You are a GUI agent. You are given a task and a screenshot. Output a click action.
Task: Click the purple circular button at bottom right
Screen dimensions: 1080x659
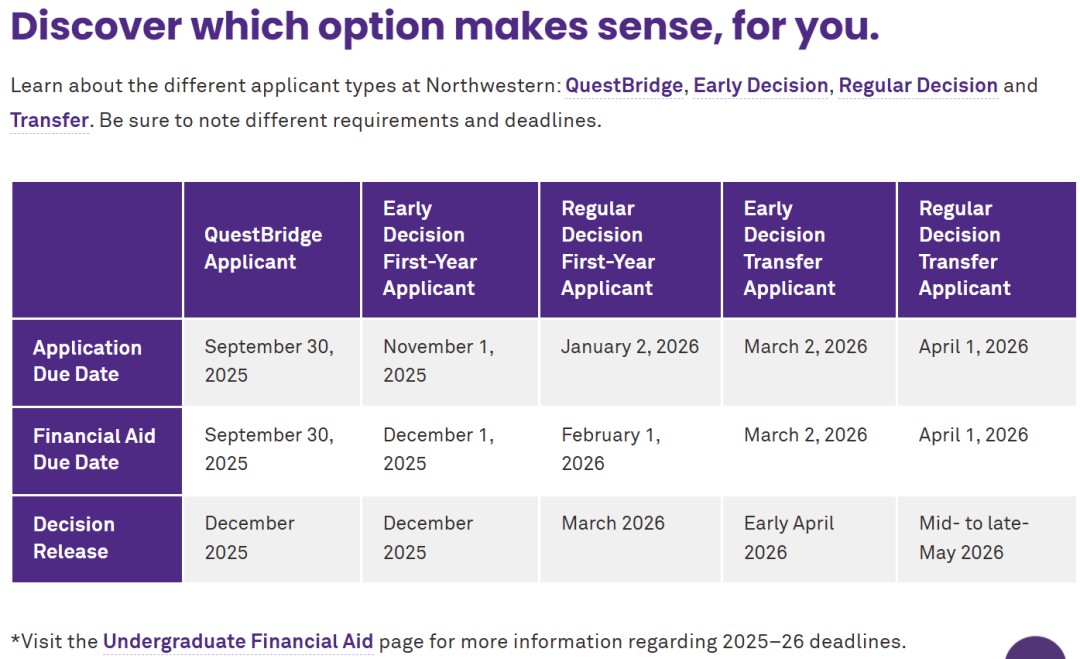pos(1036,650)
